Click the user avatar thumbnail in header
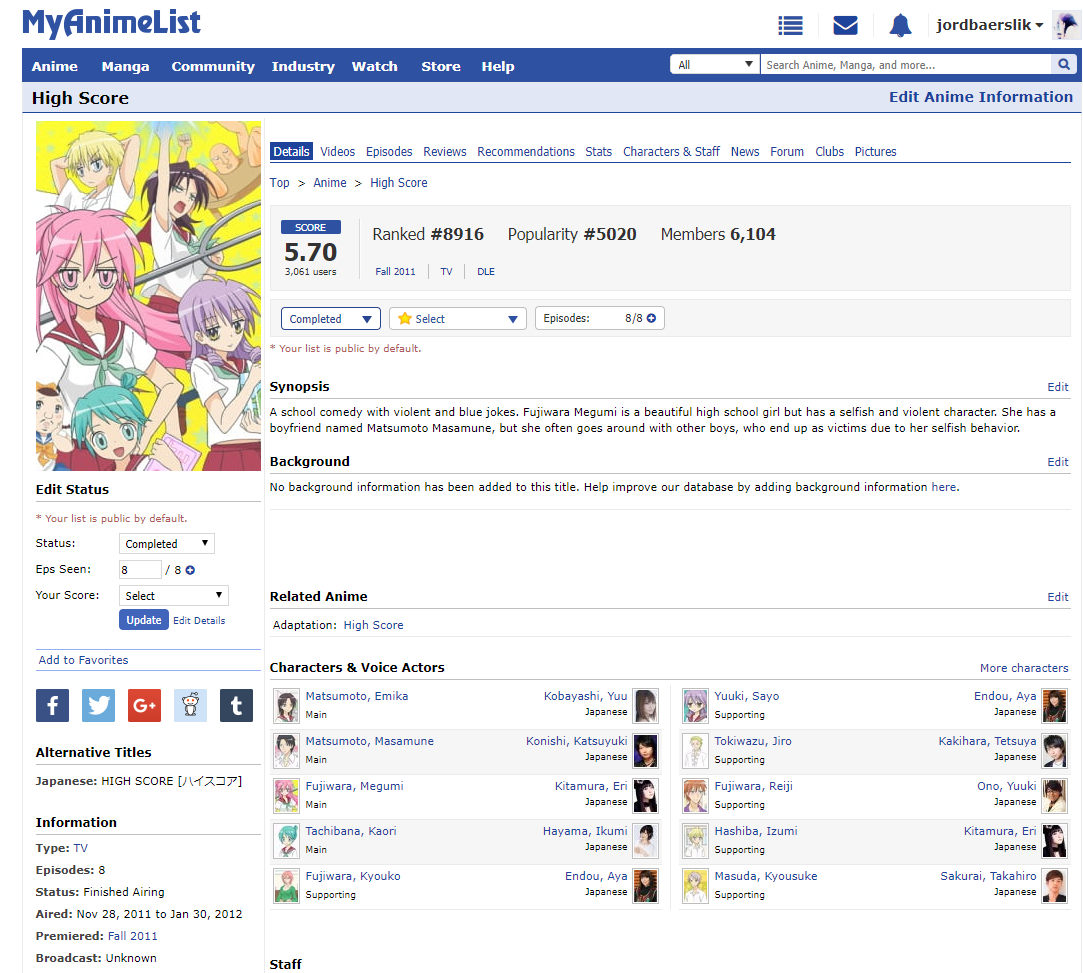 click(x=1065, y=26)
